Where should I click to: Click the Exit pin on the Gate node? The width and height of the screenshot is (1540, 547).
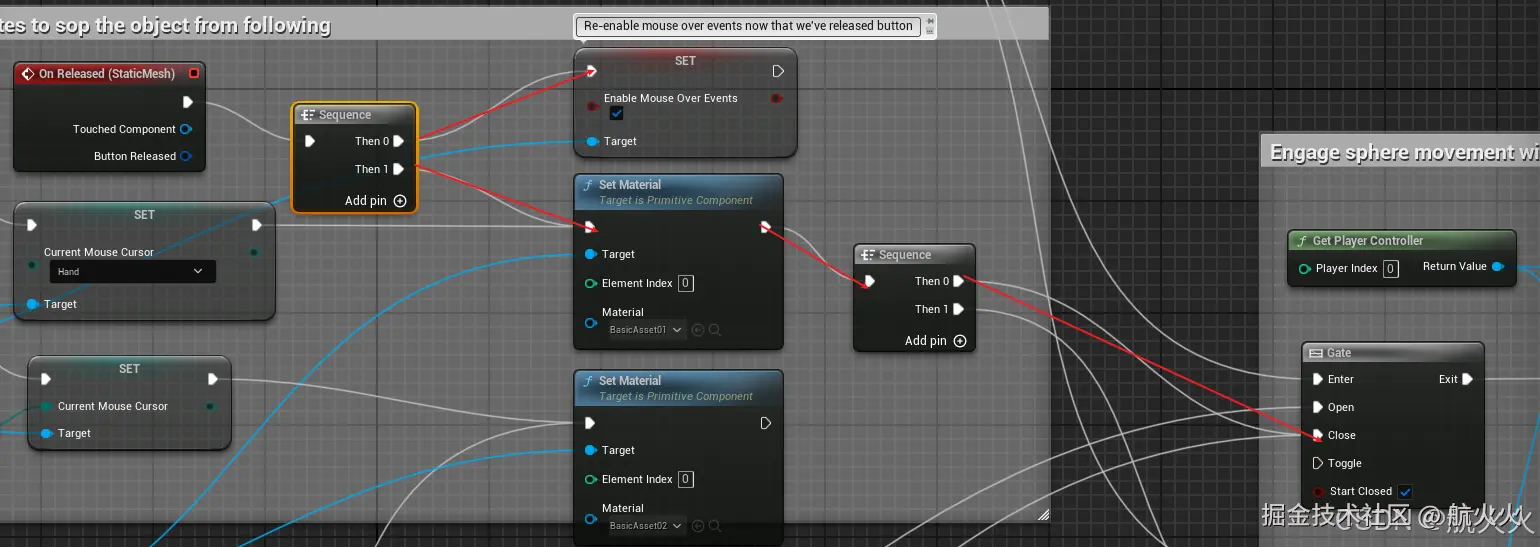point(1467,379)
